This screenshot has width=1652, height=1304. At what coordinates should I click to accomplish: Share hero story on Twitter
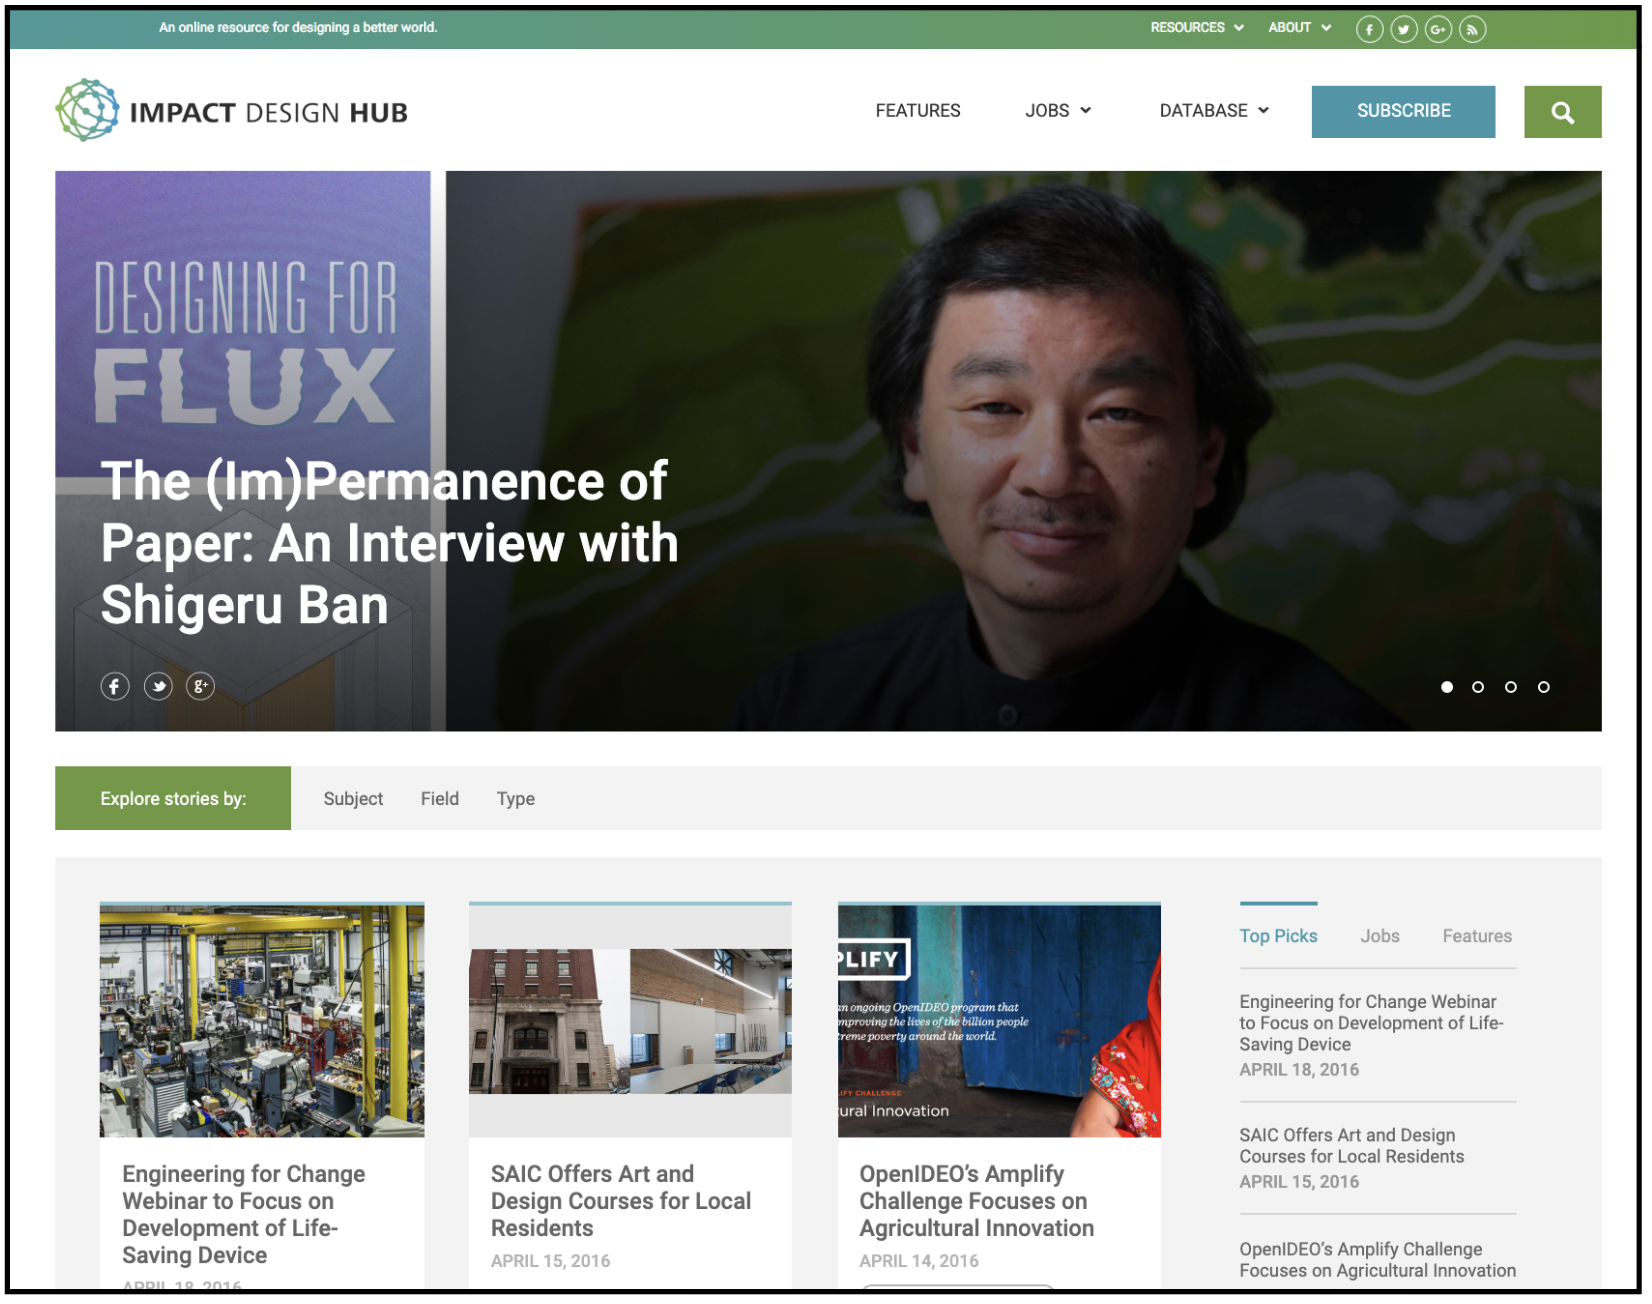pyautogui.click(x=158, y=688)
